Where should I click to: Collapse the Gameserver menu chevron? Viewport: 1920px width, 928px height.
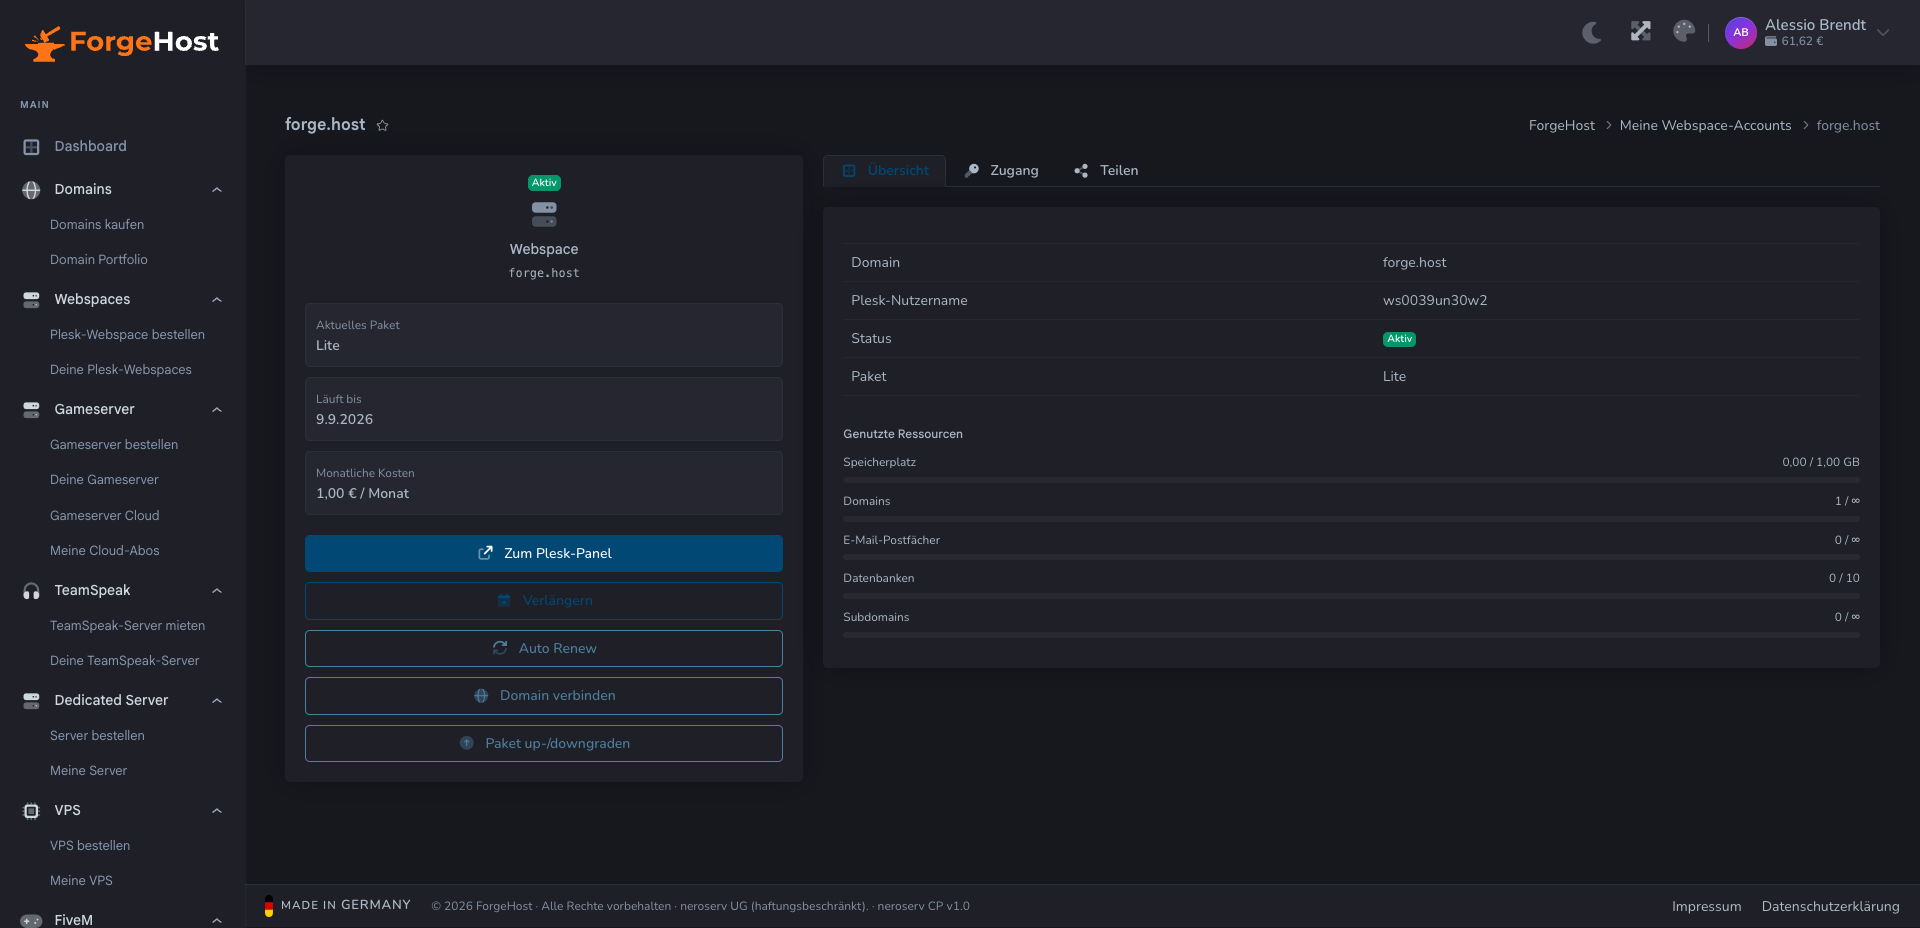(x=217, y=410)
